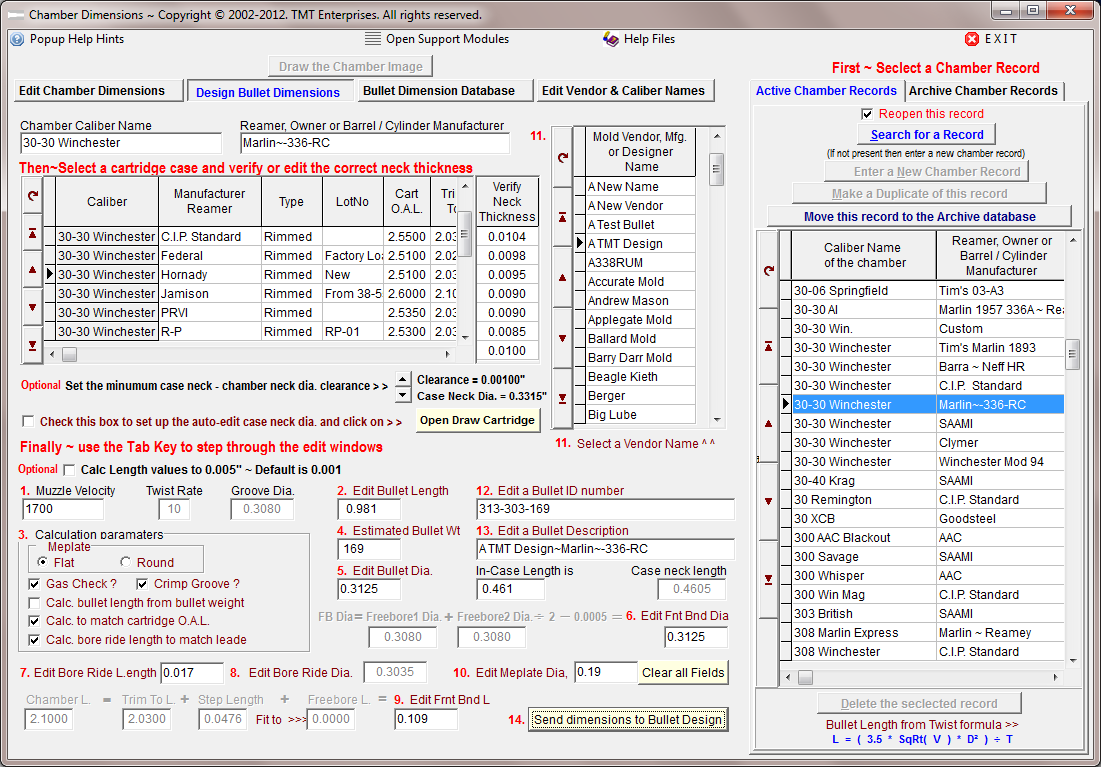1101x767 pixels.
Task: Open the Help Files book icon
Action: 611,39
